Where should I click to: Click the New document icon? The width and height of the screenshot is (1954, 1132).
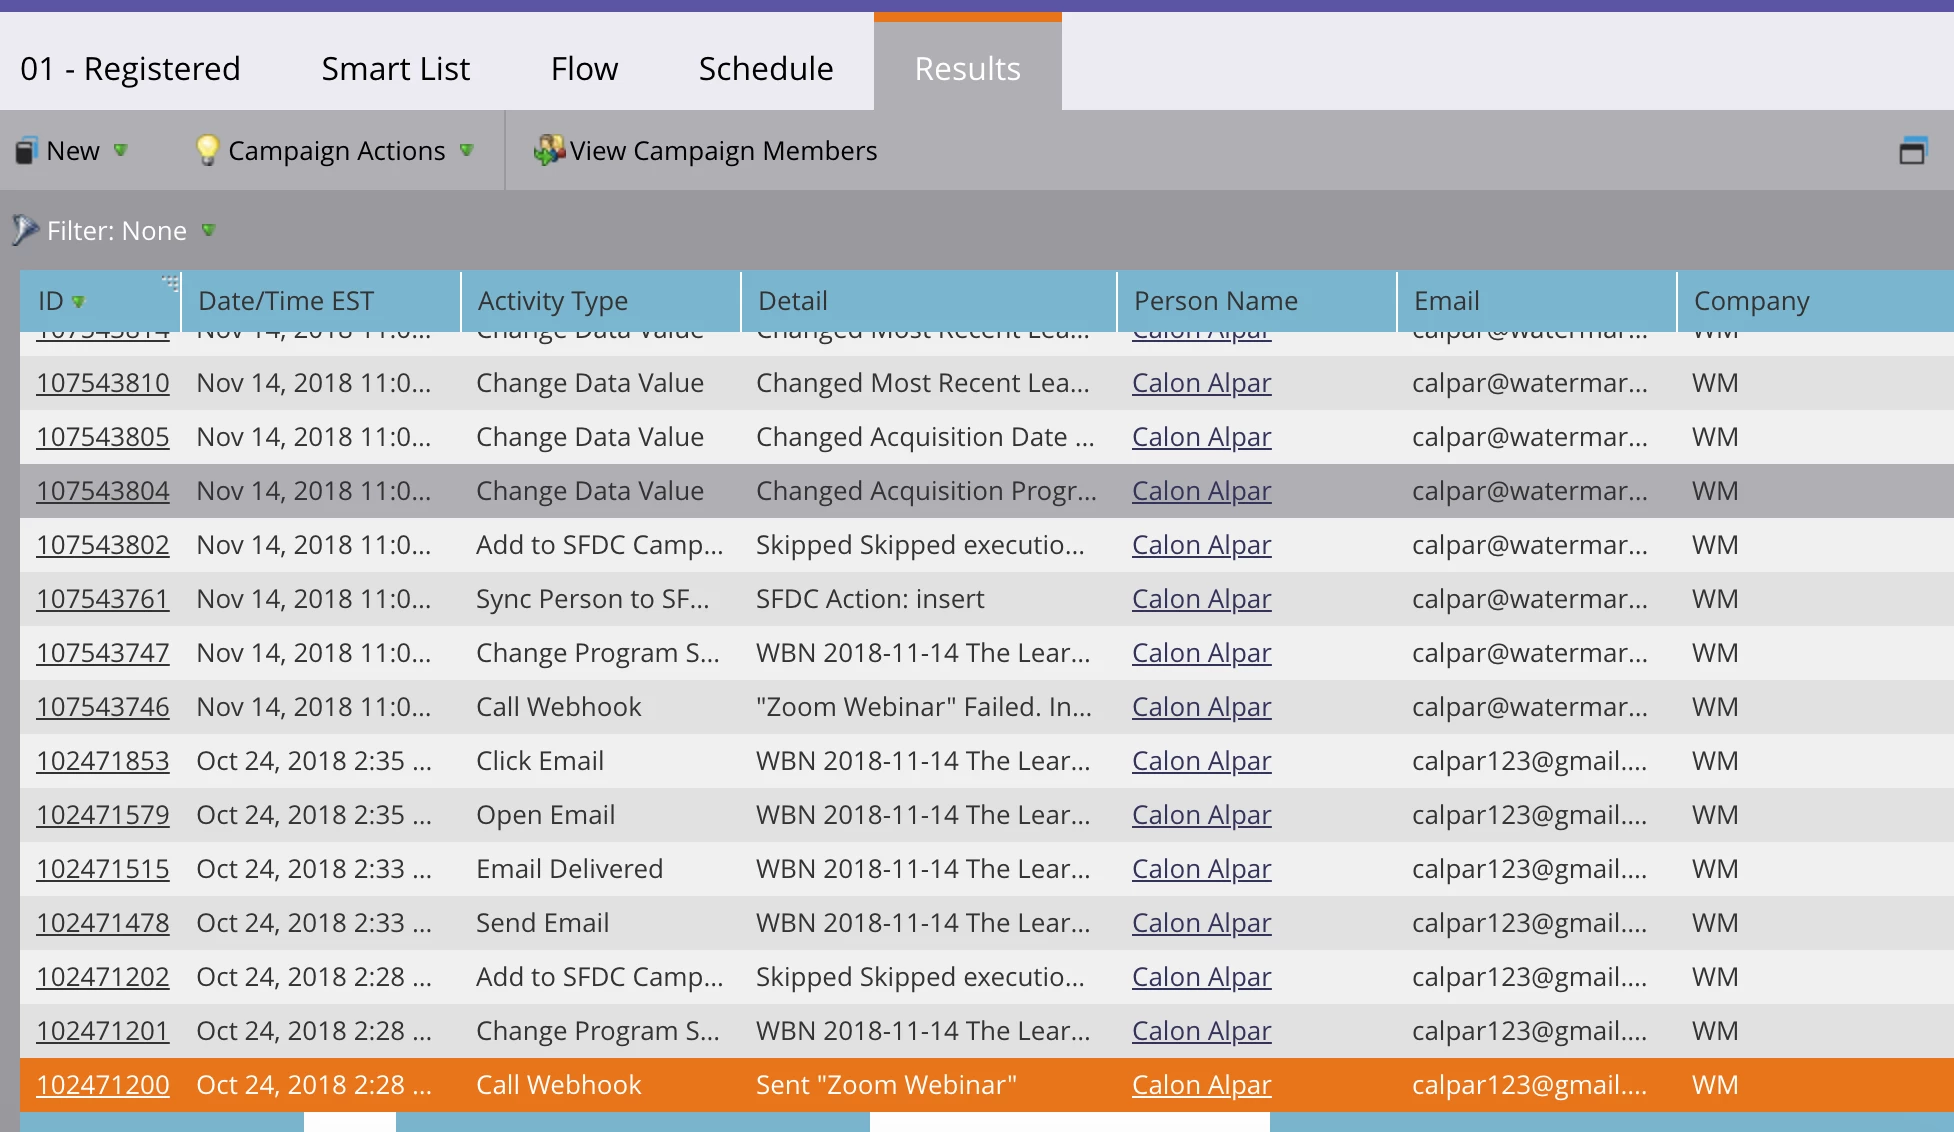(x=26, y=151)
